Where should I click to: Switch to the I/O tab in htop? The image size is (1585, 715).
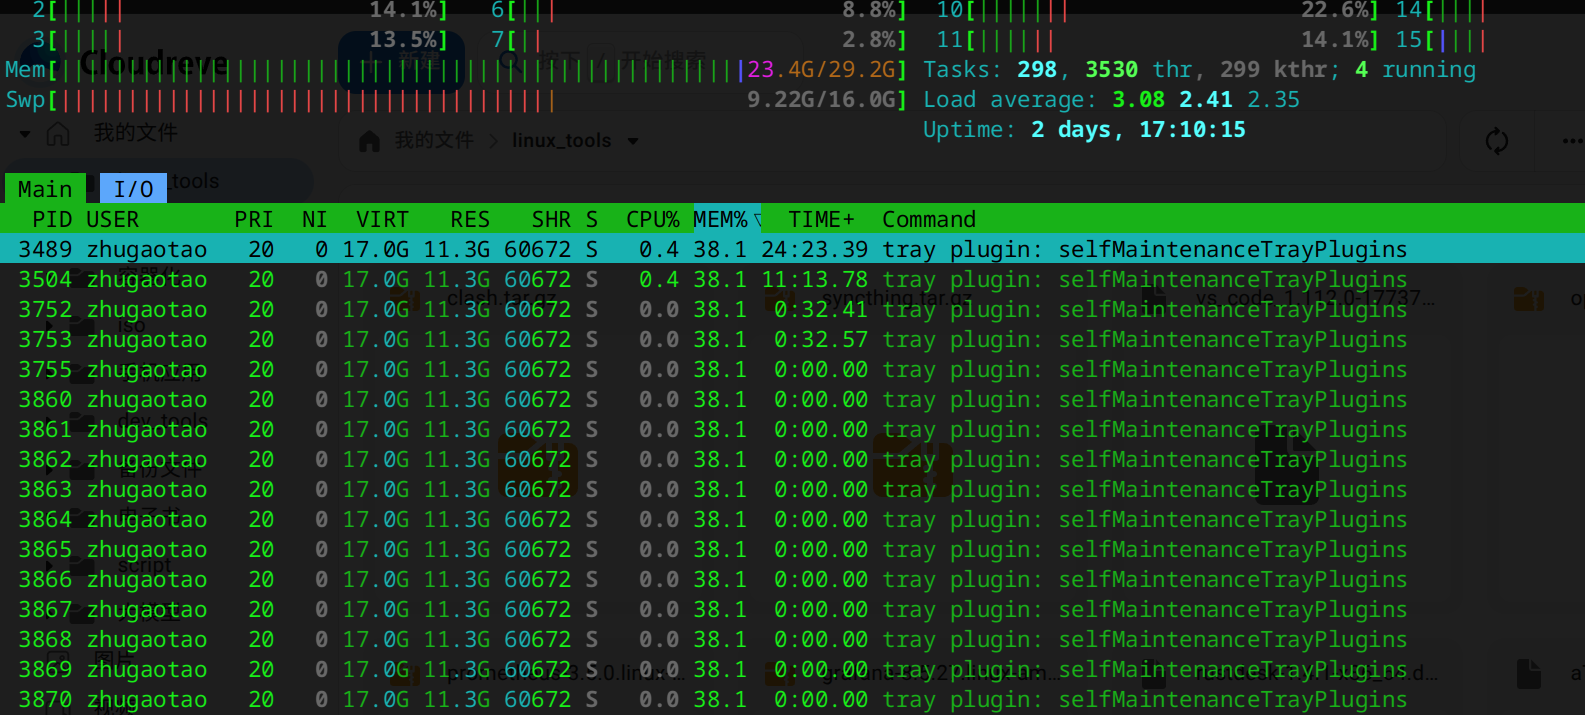point(133,189)
